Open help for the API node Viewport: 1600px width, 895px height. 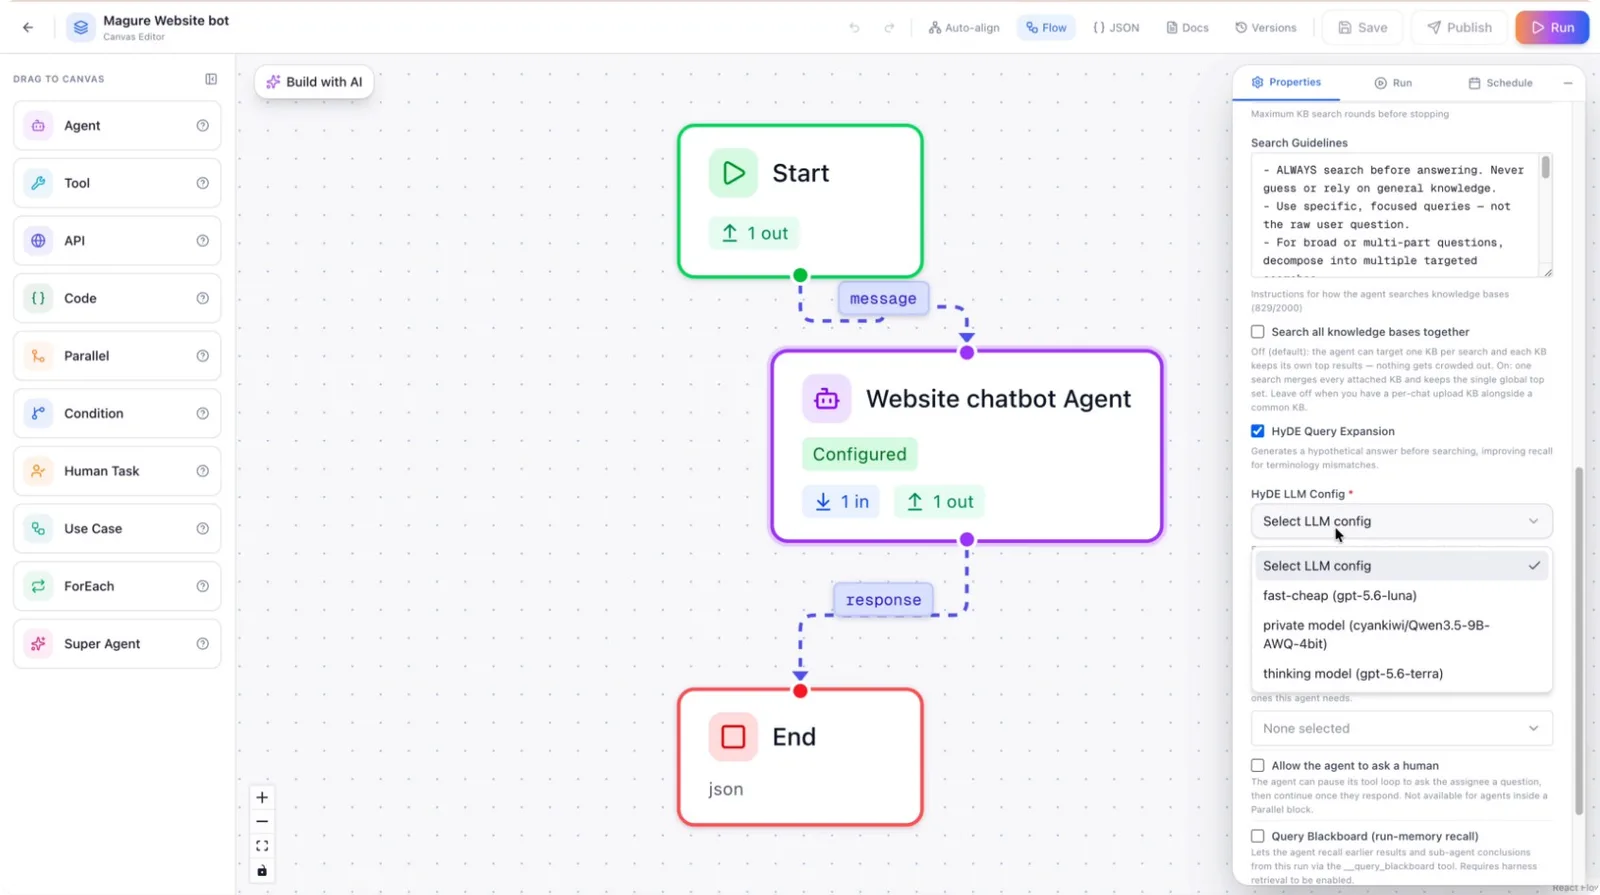[202, 241]
